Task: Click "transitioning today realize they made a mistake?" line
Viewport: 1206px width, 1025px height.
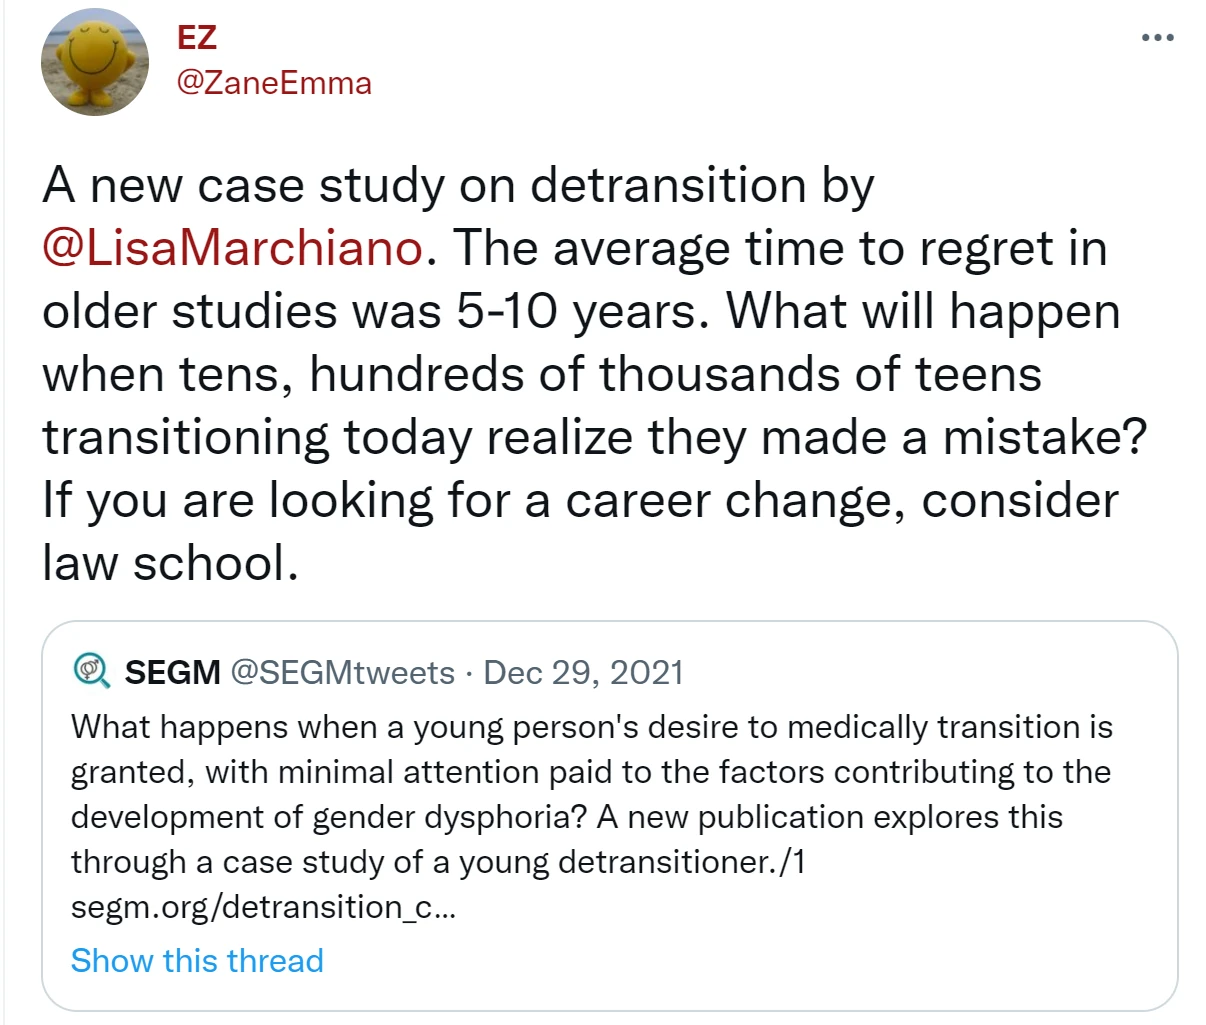Action: click(x=593, y=438)
